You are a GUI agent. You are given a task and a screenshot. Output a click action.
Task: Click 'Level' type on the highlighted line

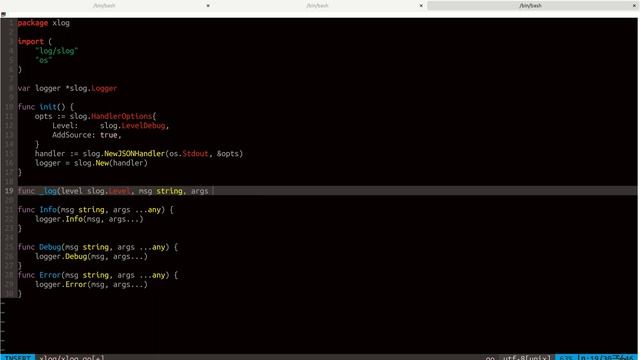click(119, 191)
